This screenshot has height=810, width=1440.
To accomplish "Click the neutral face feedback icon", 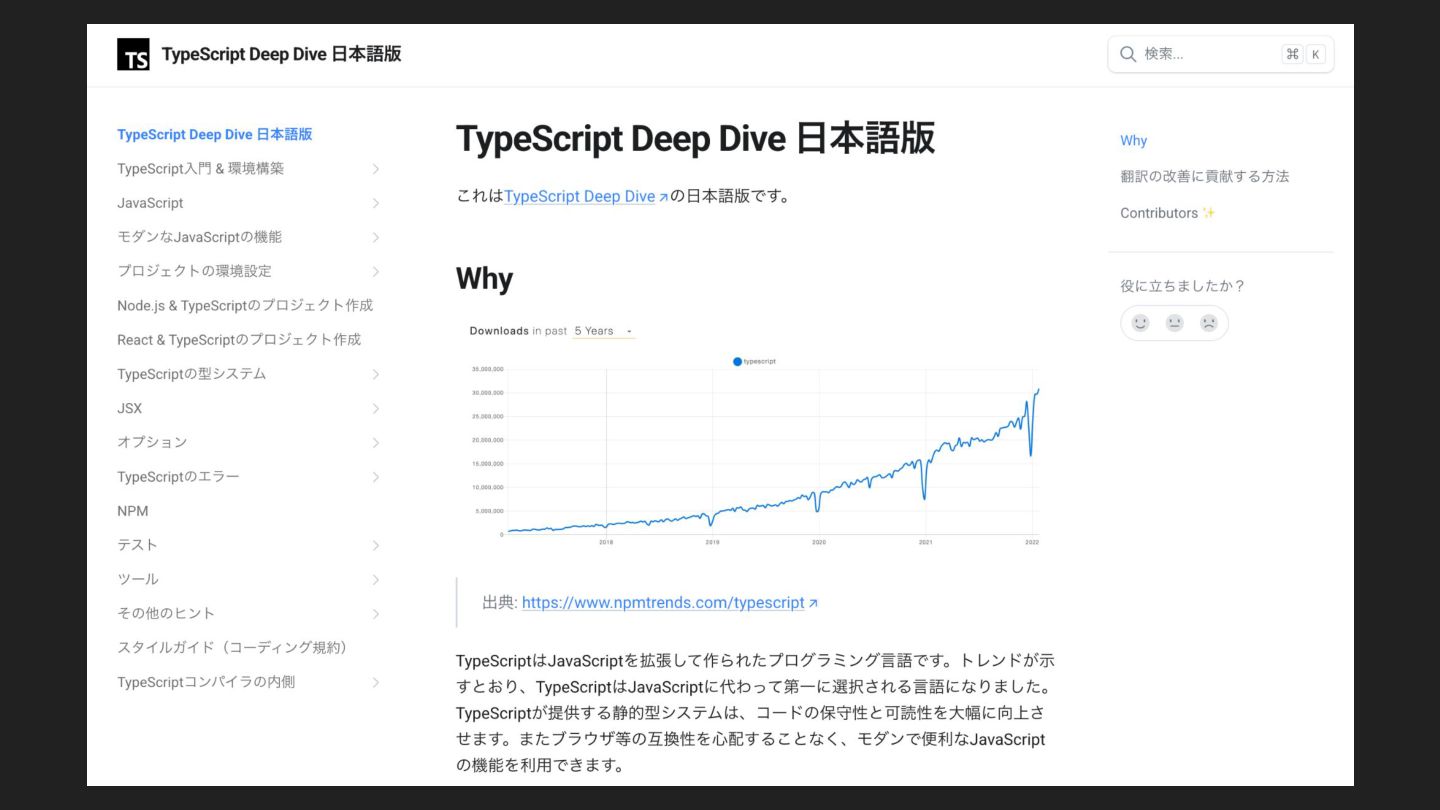I will tap(1175, 323).
